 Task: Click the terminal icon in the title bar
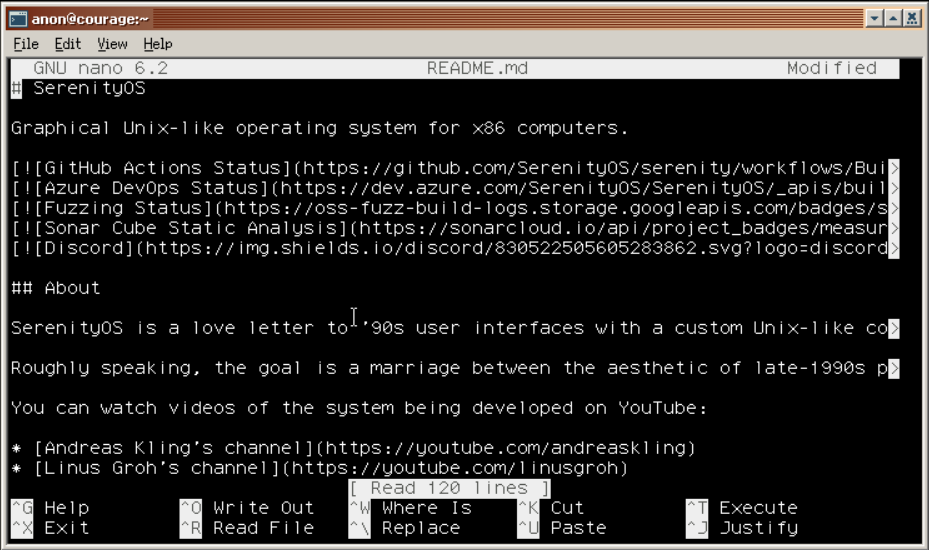tap(18, 19)
